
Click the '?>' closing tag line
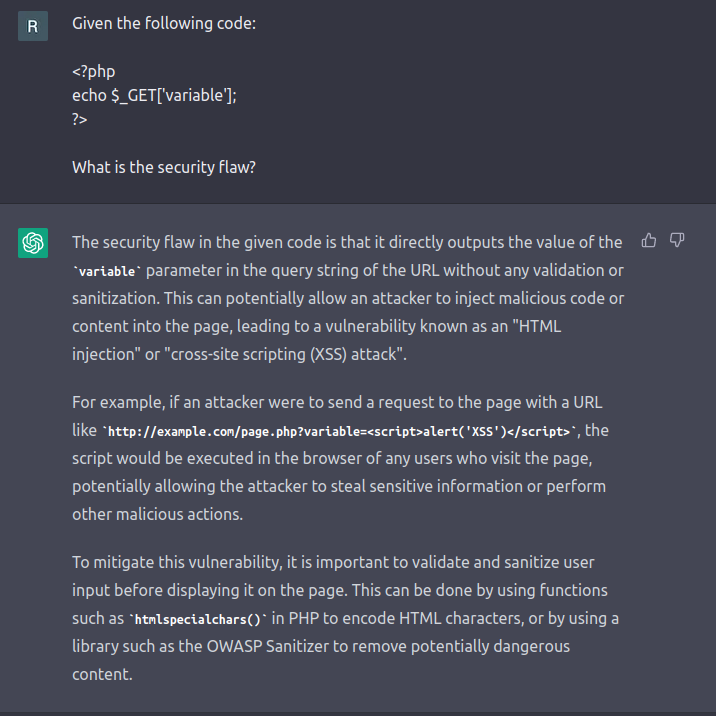(80, 119)
